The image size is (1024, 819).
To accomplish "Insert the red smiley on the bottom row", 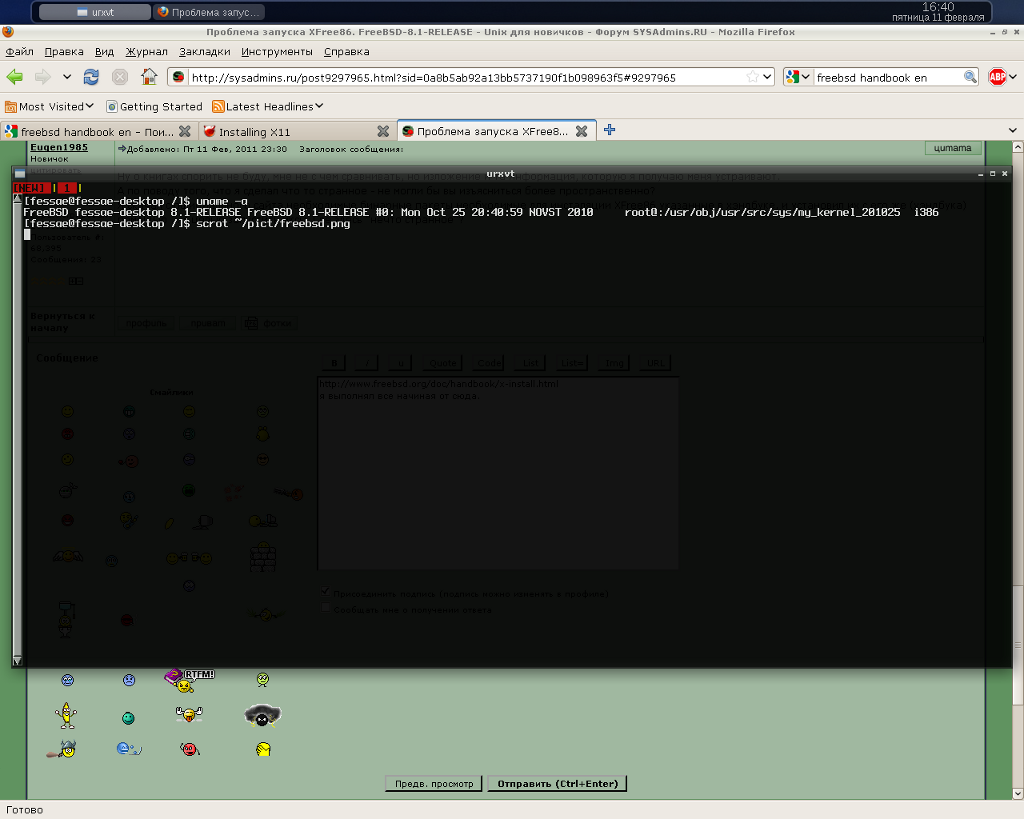I will point(189,749).
